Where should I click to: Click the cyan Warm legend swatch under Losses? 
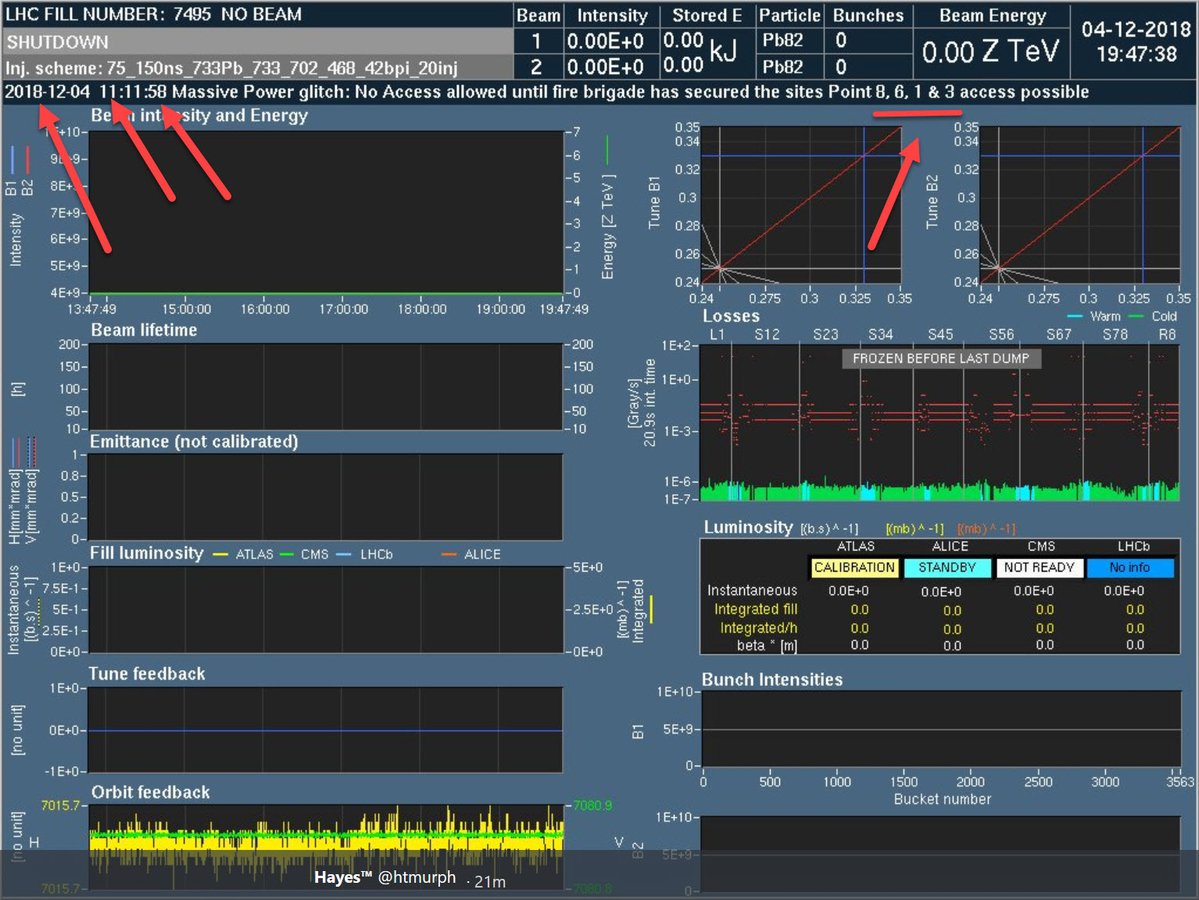pos(1074,317)
